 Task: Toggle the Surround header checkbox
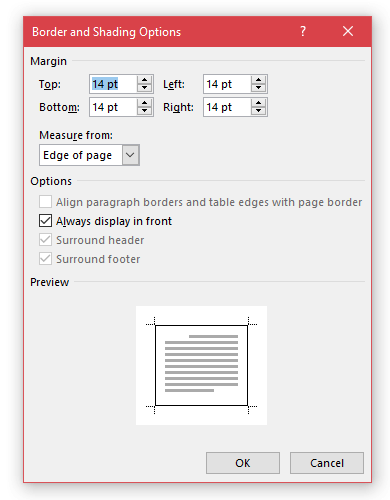(45, 240)
